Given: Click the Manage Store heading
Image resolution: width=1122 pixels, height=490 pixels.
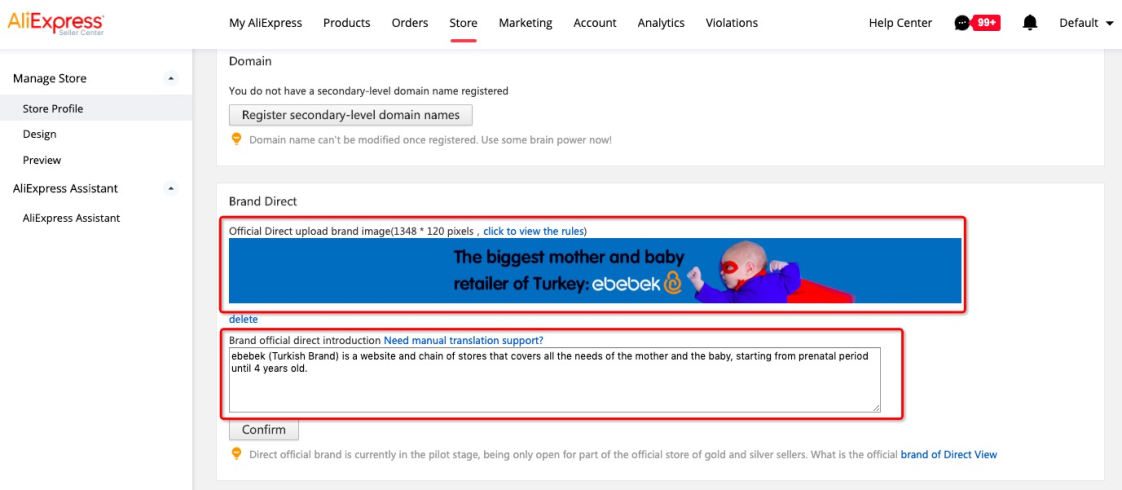Looking at the screenshot, I should tap(49, 78).
